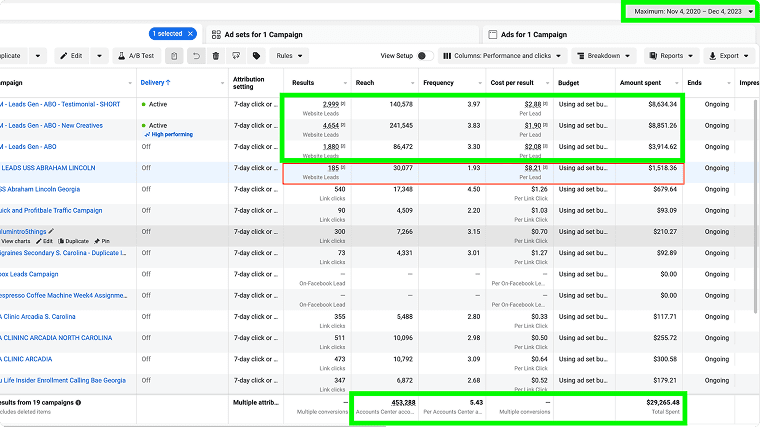Viewport: 760px width, 427px height.
Task: Click the tag label icon
Action: coord(256,56)
